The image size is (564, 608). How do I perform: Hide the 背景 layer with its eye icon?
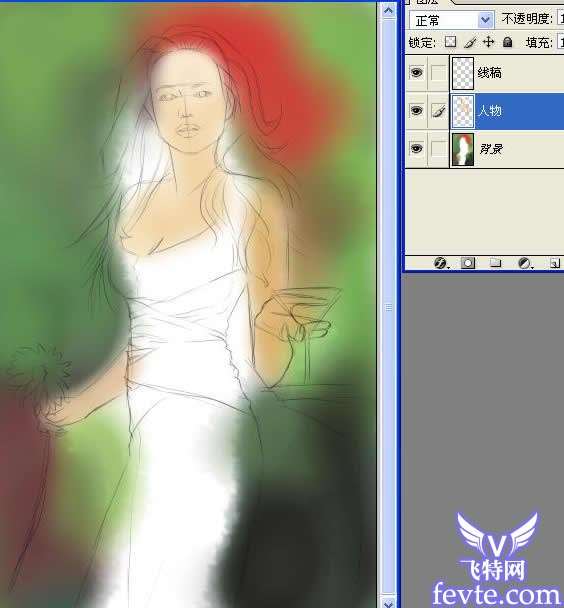[416, 149]
